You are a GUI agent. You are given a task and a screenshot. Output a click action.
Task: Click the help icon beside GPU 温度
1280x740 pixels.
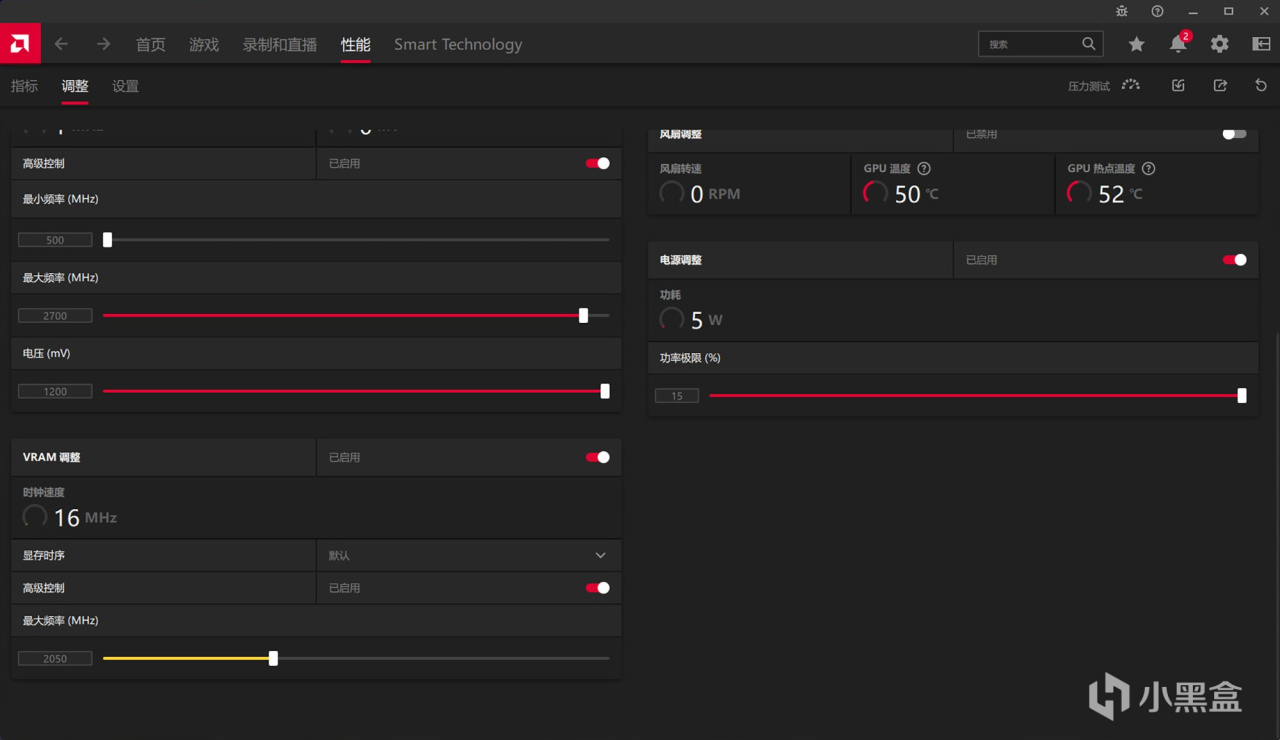click(x=924, y=169)
